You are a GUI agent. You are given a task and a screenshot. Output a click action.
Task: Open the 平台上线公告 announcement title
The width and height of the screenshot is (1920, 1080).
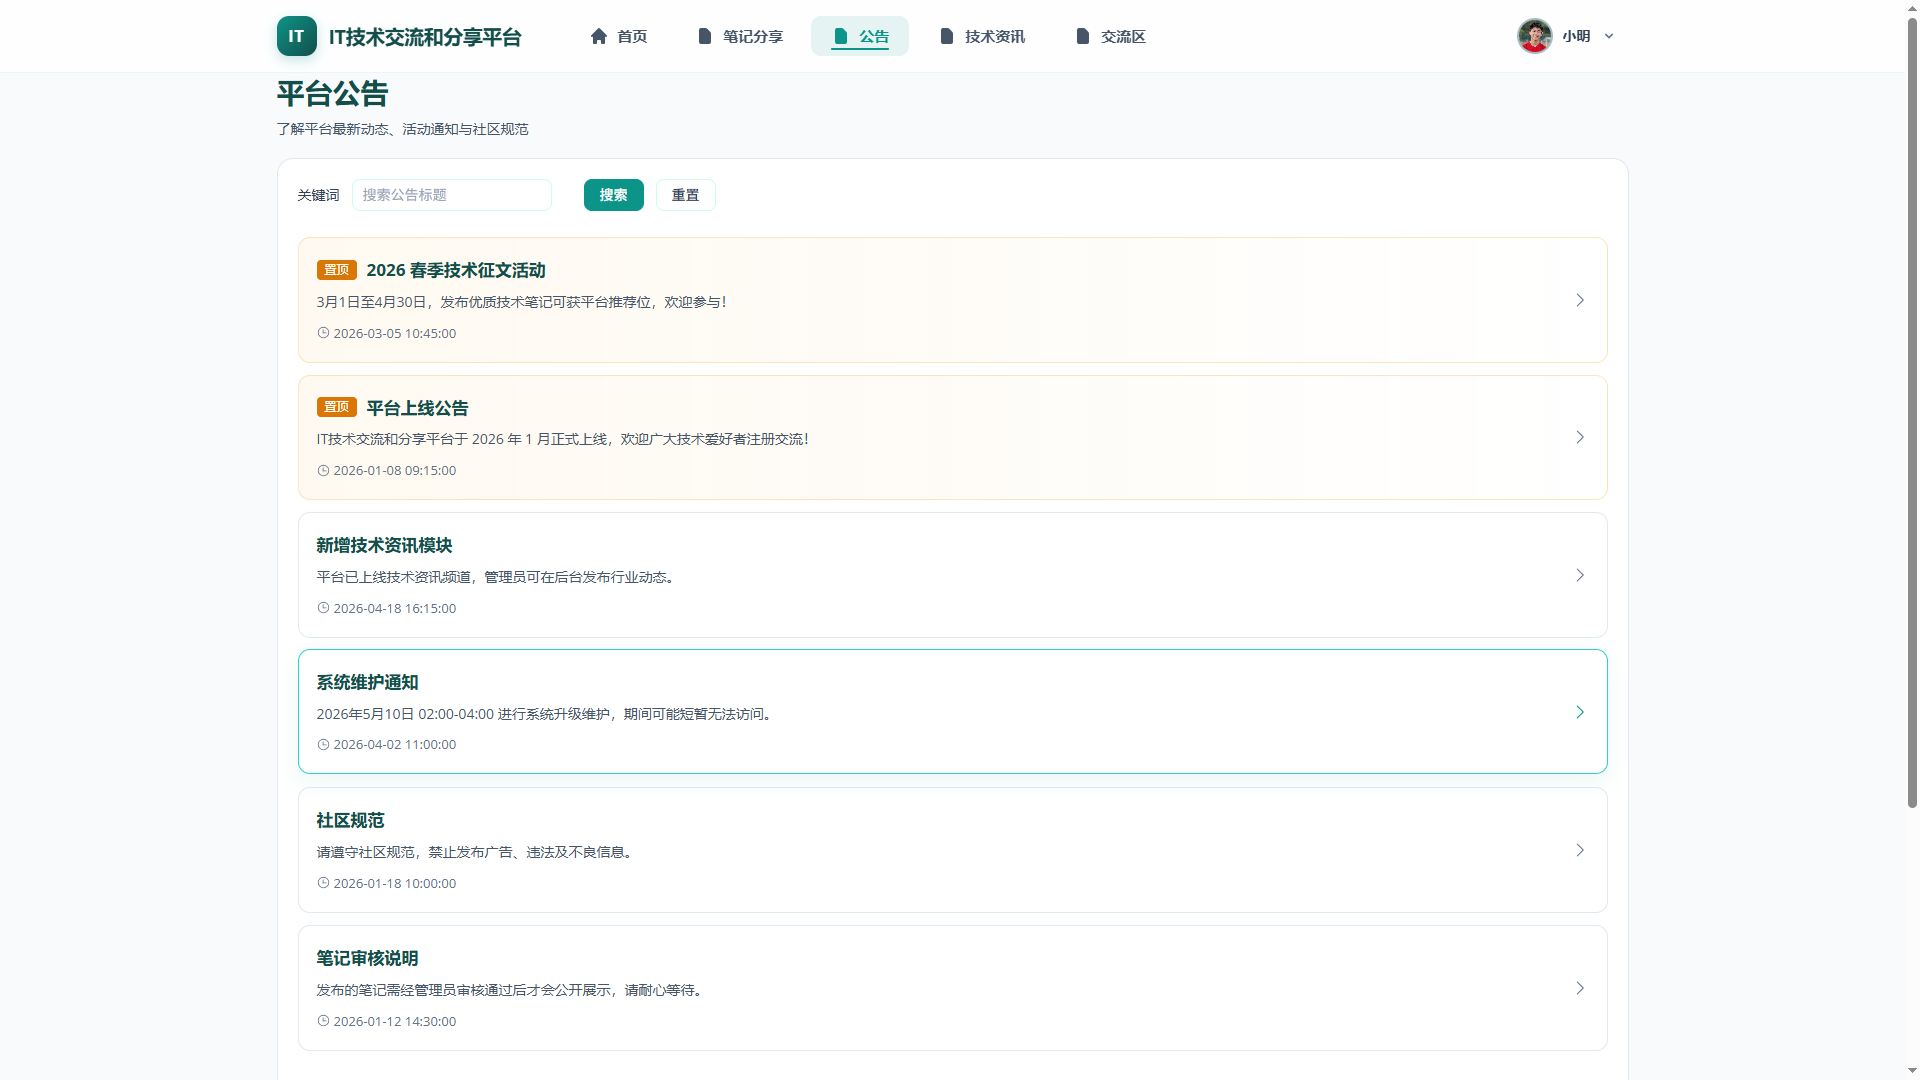pyautogui.click(x=417, y=408)
